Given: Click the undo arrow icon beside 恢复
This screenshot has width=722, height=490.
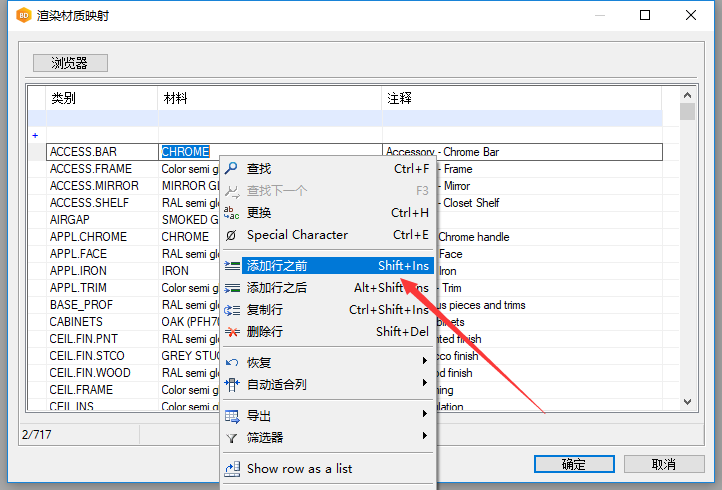Looking at the screenshot, I should pos(232,363).
